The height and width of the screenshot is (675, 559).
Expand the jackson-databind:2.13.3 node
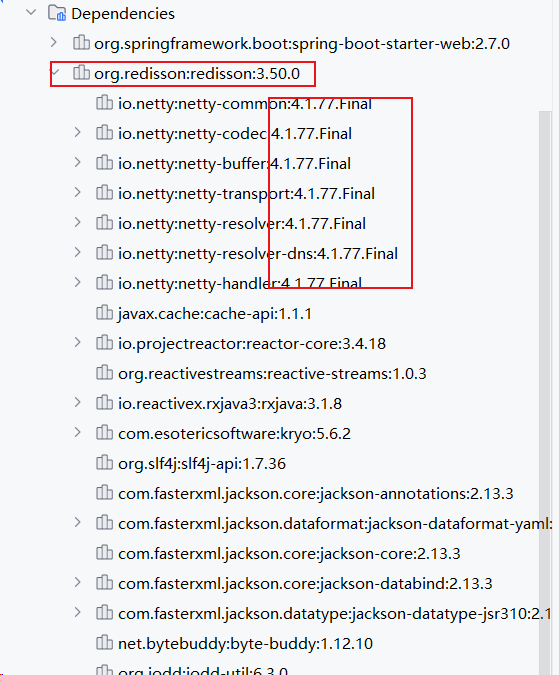[77, 582]
